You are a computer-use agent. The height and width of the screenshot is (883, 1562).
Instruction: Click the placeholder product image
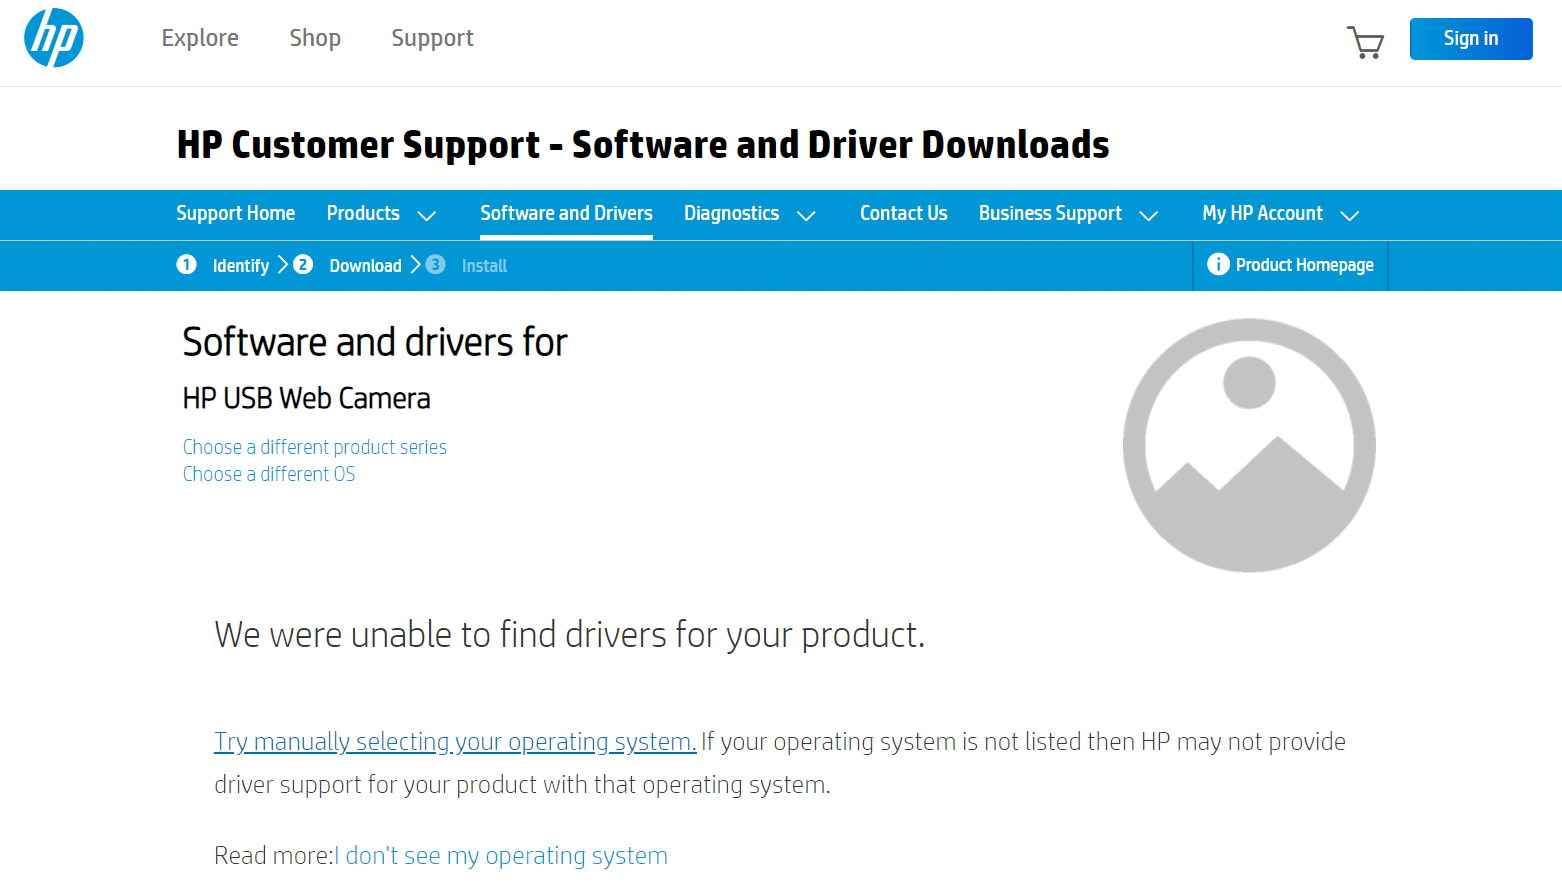(x=1249, y=445)
